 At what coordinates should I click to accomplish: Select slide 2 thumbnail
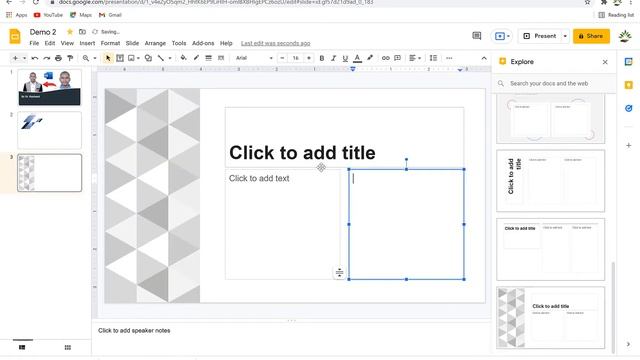tap(49, 130)
